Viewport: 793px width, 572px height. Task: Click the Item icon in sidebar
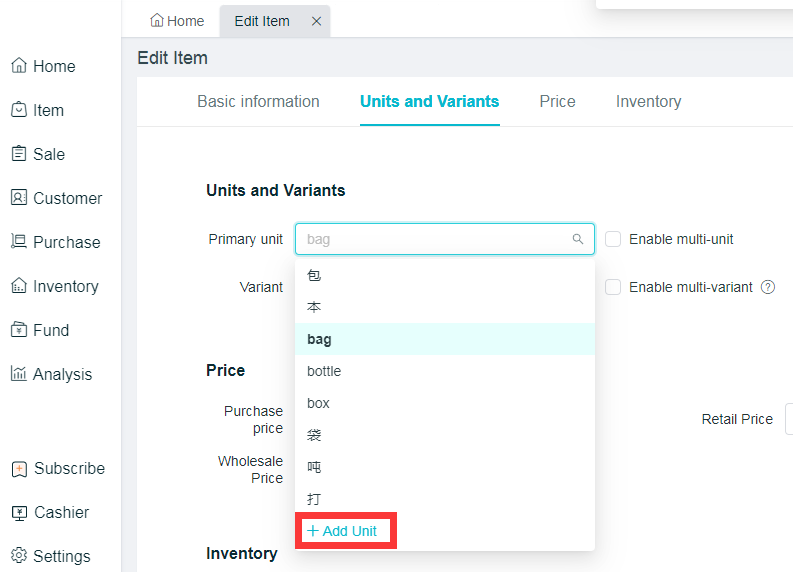18,110
